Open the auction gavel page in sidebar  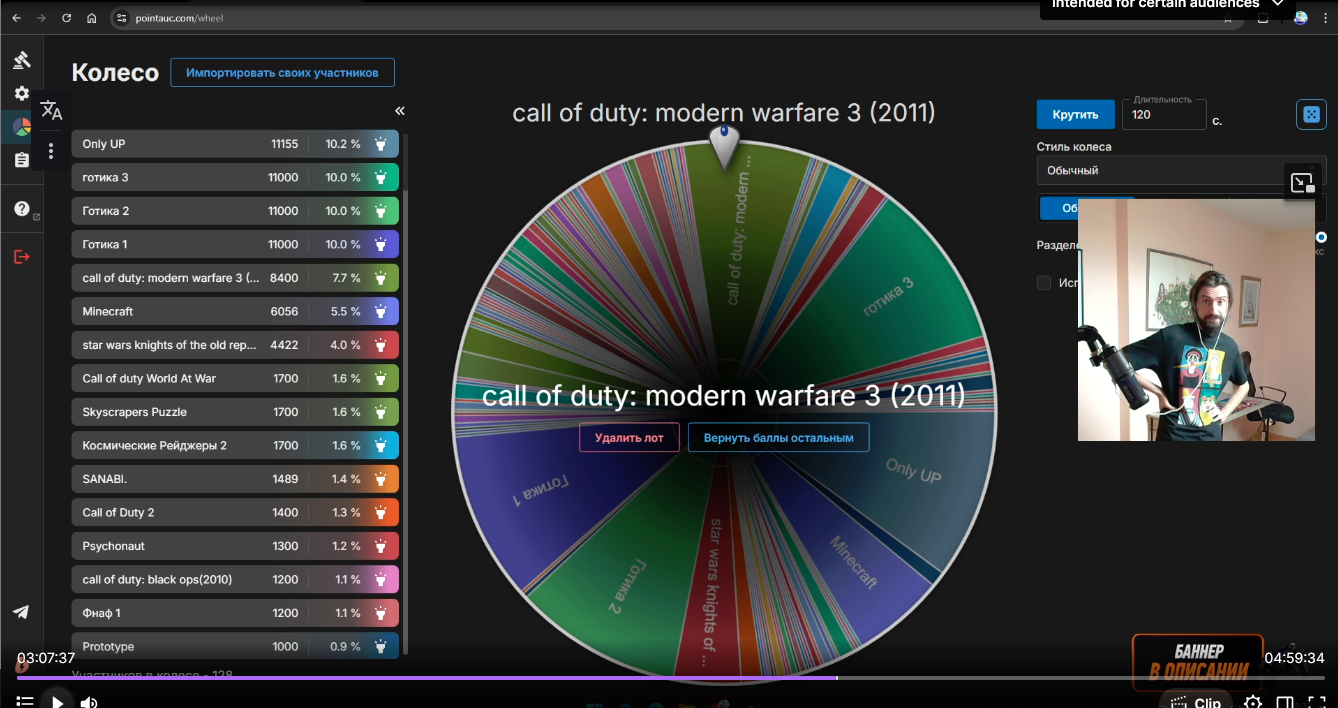pyautogui.click(x=21, y=59)
